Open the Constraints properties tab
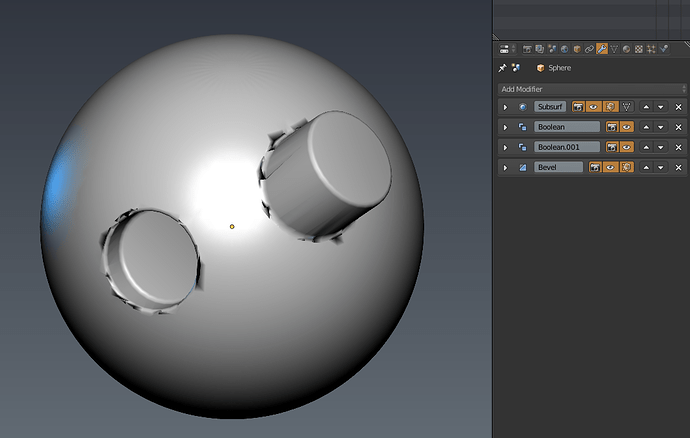Viewport: 690px width, 438px height. (x=589, y=49)
